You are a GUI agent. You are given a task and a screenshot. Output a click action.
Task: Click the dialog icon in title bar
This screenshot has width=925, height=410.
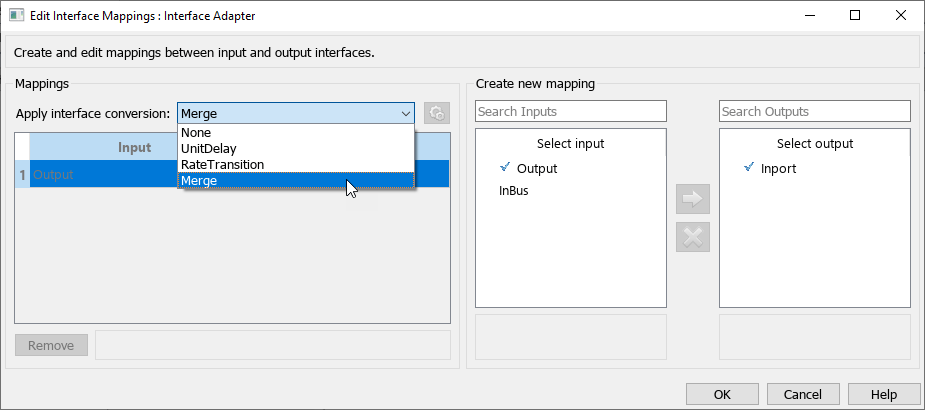[16, 15]
